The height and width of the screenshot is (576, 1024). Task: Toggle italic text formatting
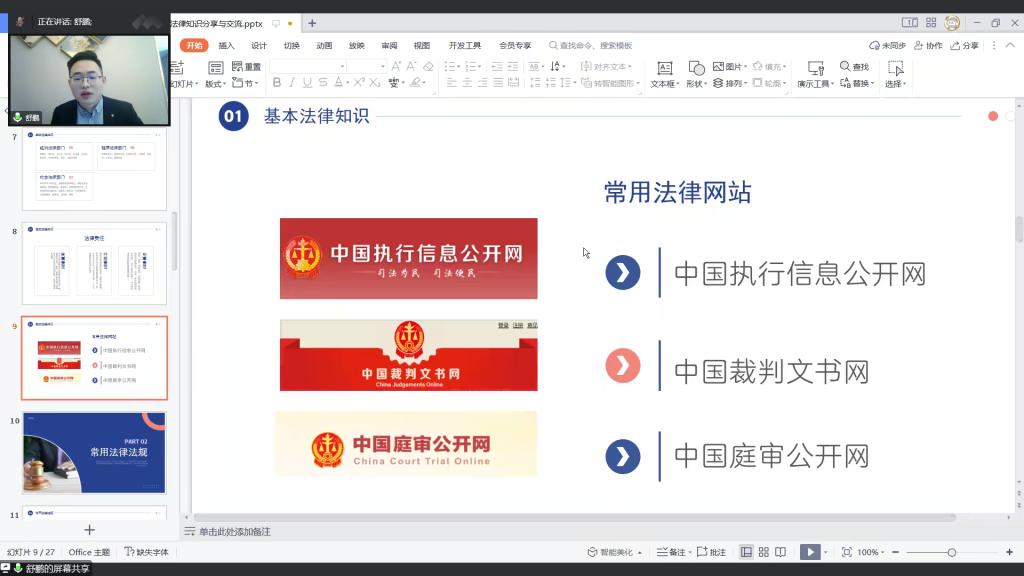pyautogui.click(x=292, y=83)
